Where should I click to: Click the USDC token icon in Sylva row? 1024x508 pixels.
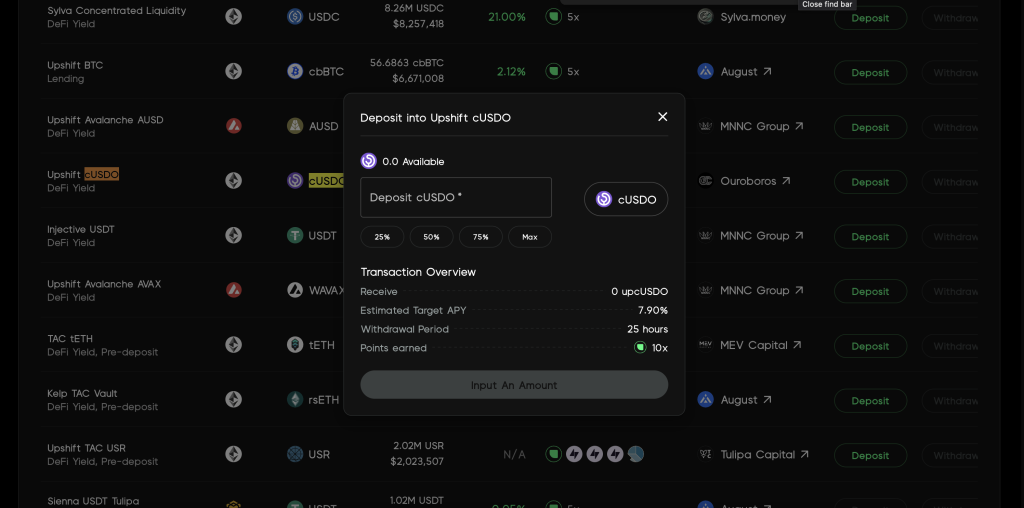click(x=295, y=17)
